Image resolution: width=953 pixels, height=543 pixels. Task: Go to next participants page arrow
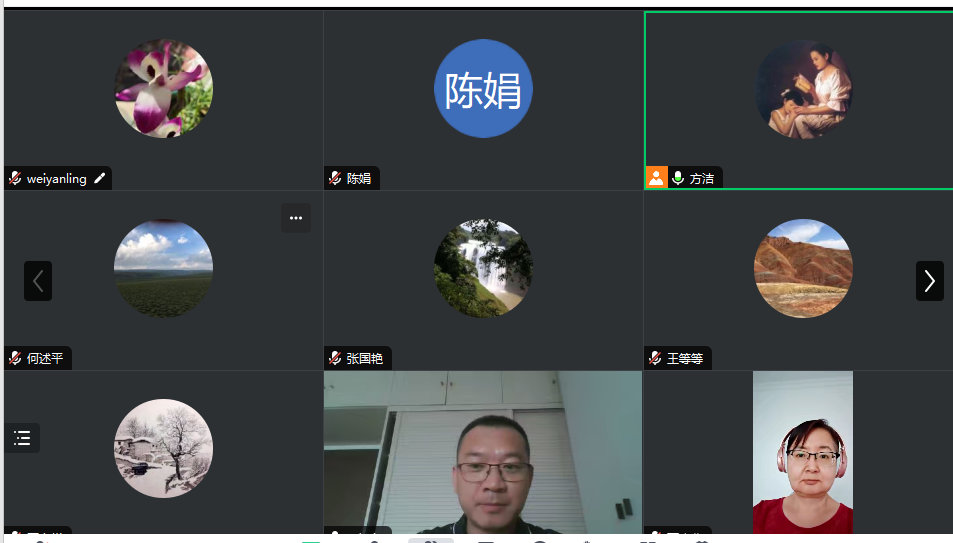[929, 281]
